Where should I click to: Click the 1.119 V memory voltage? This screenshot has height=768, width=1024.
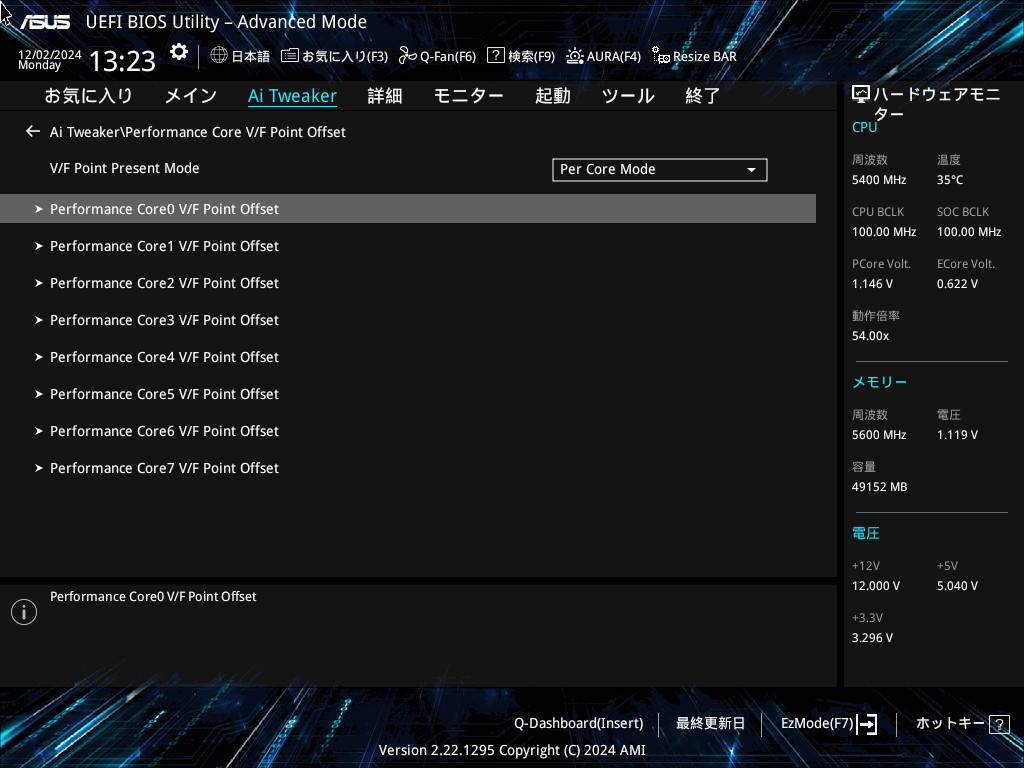coord(957,435)
